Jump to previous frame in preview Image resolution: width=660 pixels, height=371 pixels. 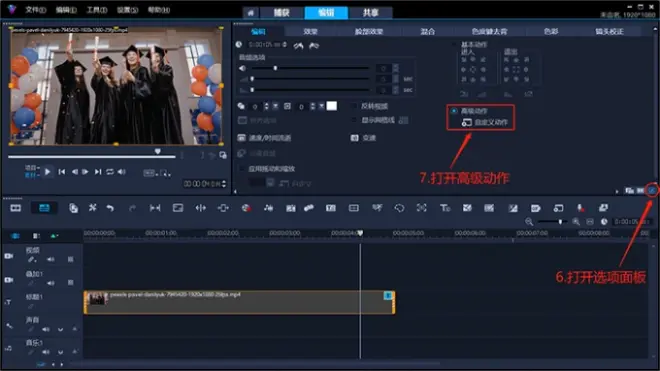75,172
